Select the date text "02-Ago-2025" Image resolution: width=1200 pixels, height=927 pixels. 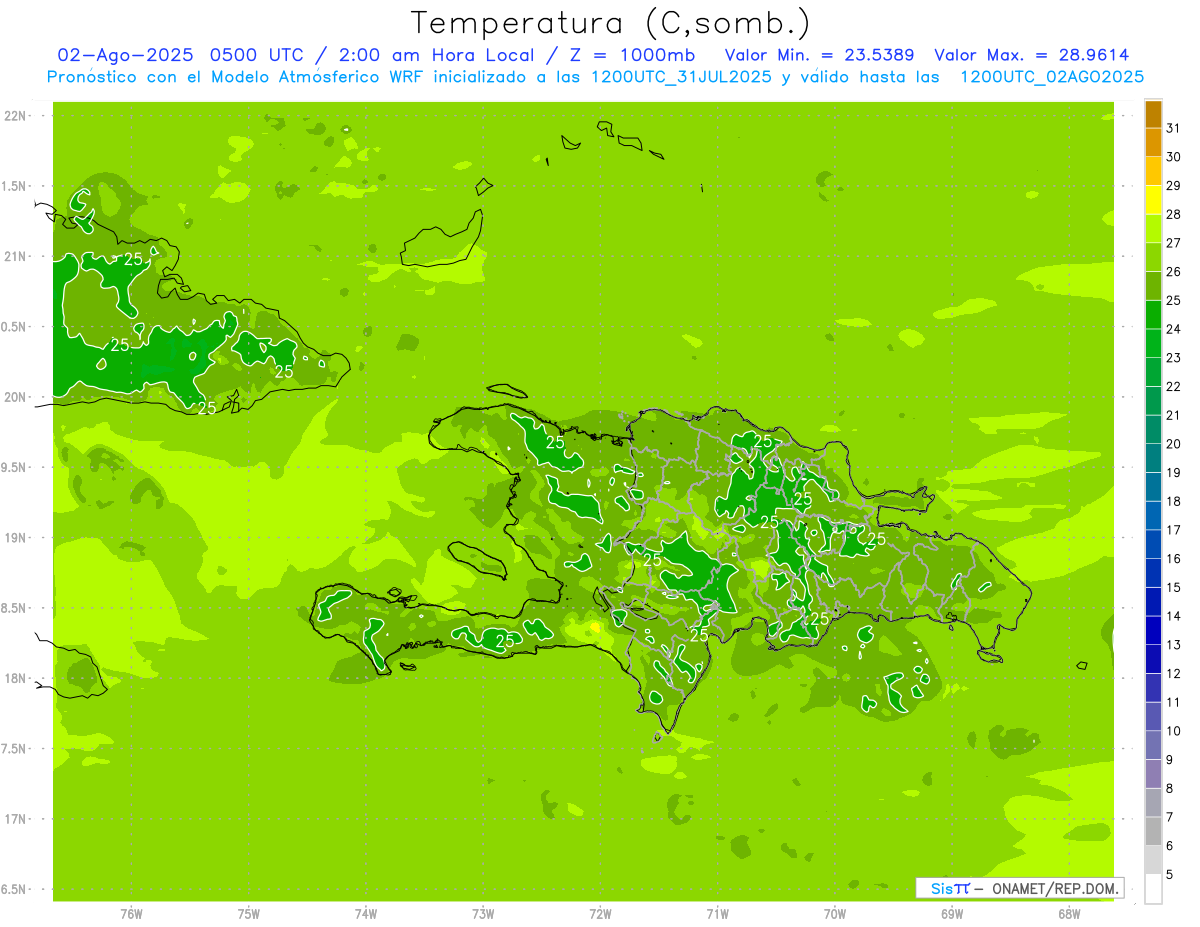click(x=127, y=55)
